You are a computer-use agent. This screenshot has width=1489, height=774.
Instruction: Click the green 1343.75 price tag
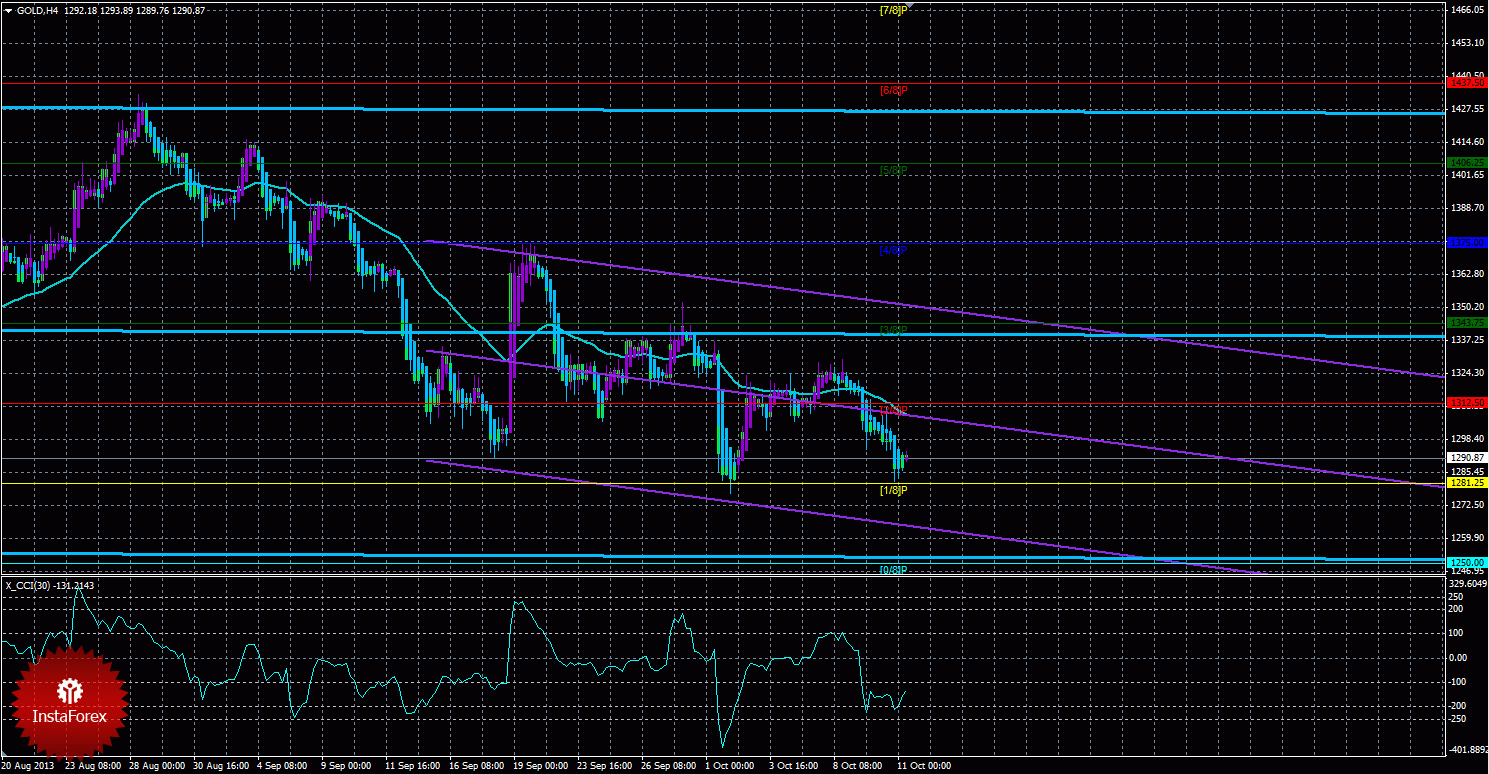(x=1465, y=323)
